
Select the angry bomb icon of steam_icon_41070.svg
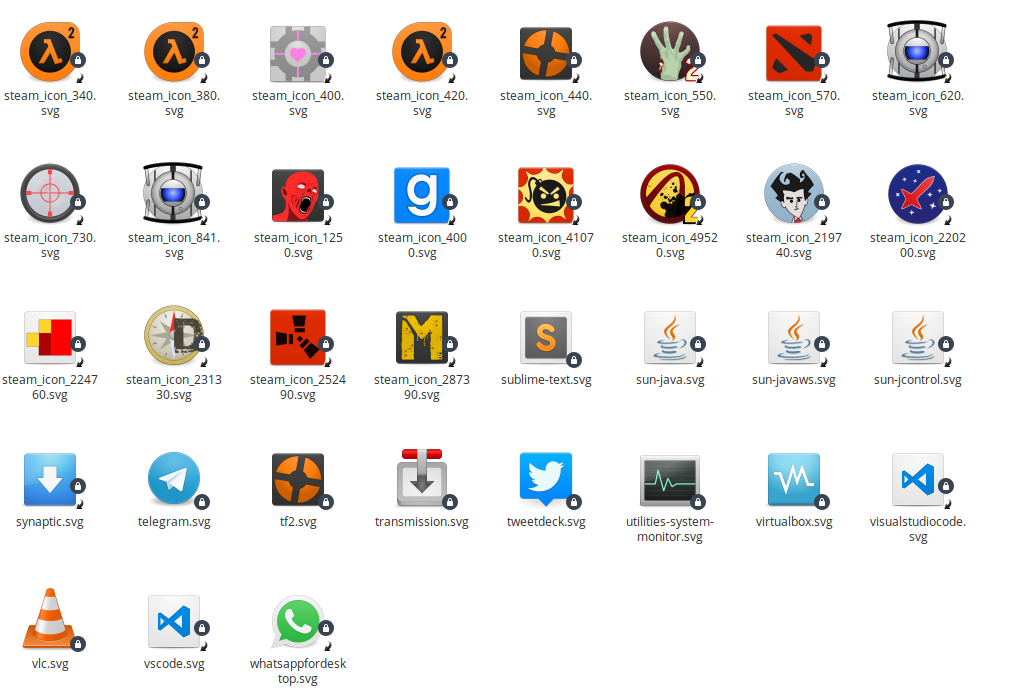pos(546,195)
